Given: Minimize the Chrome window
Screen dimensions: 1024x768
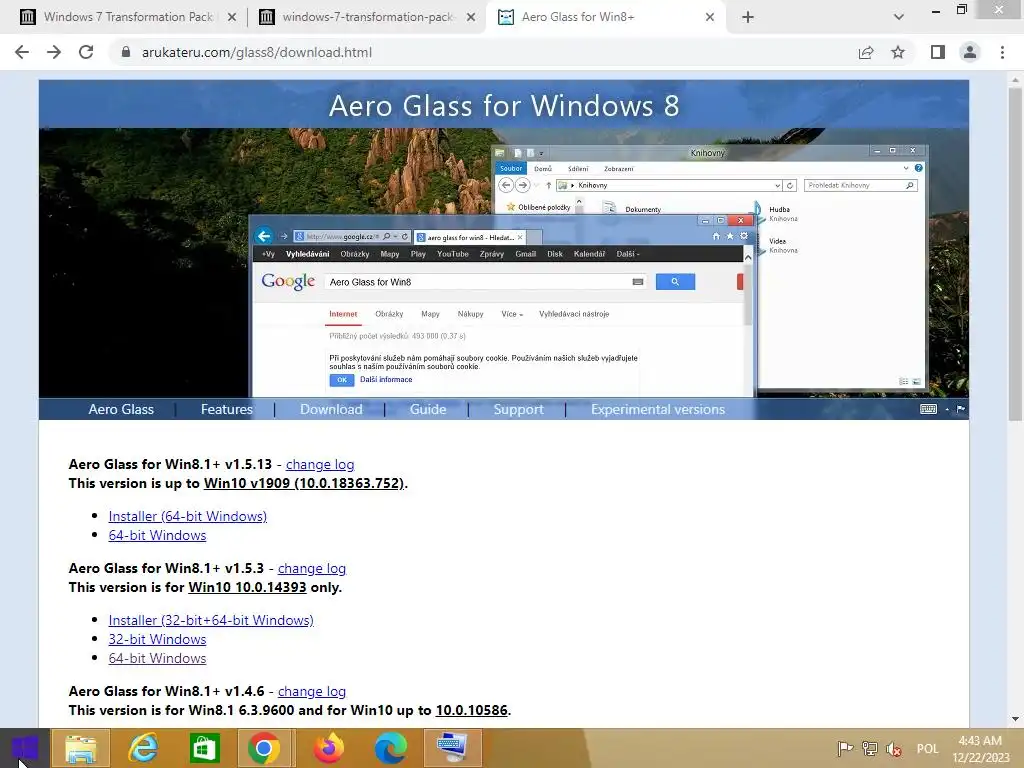Looking at the screenshot, I should click(x=935, y=10).
